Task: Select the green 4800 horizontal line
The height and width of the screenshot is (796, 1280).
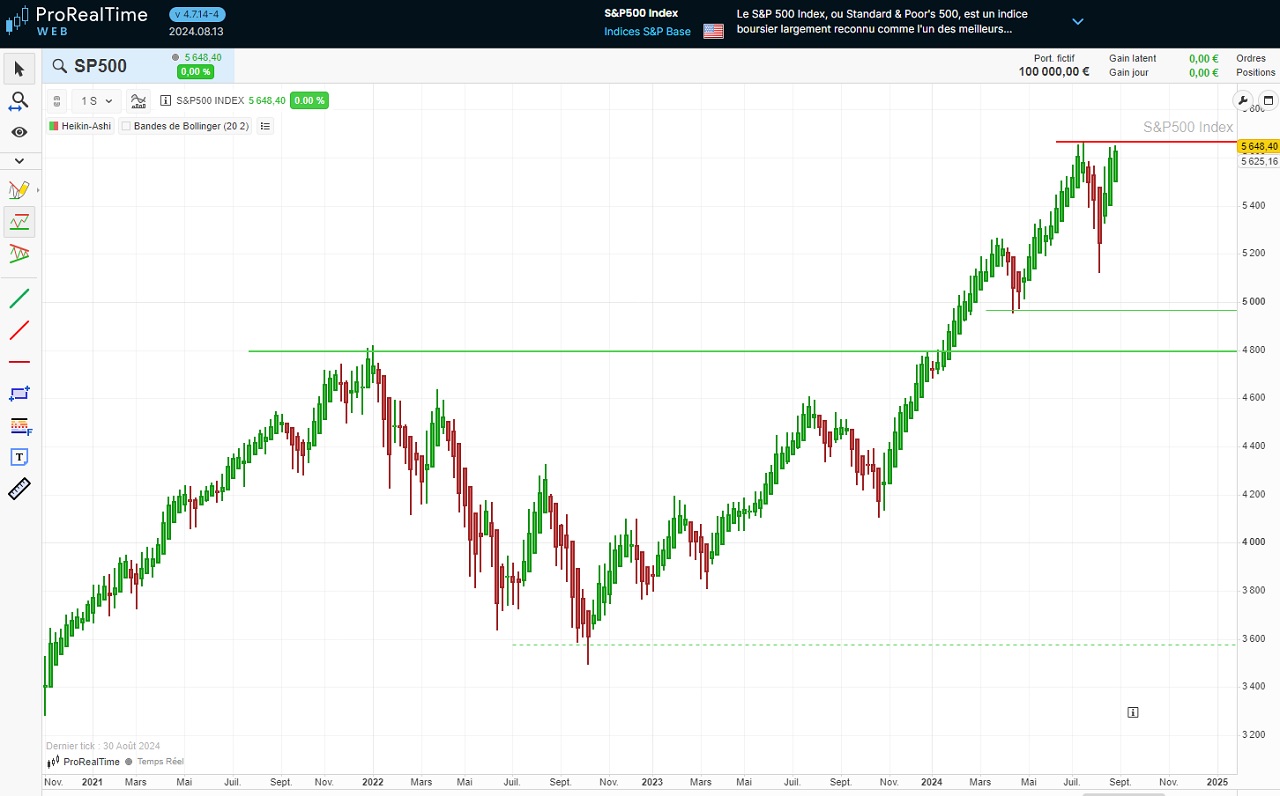Action: pyautogui.click(x=742, y=351)
